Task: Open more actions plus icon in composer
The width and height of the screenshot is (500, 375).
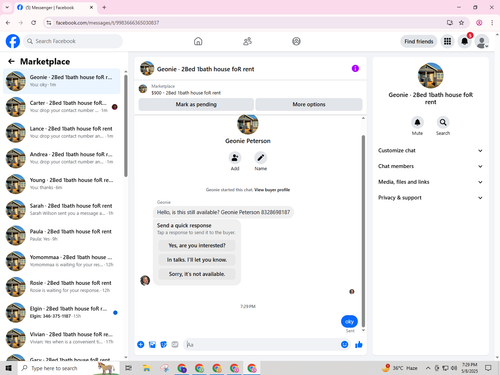Action: click(141, 344)
